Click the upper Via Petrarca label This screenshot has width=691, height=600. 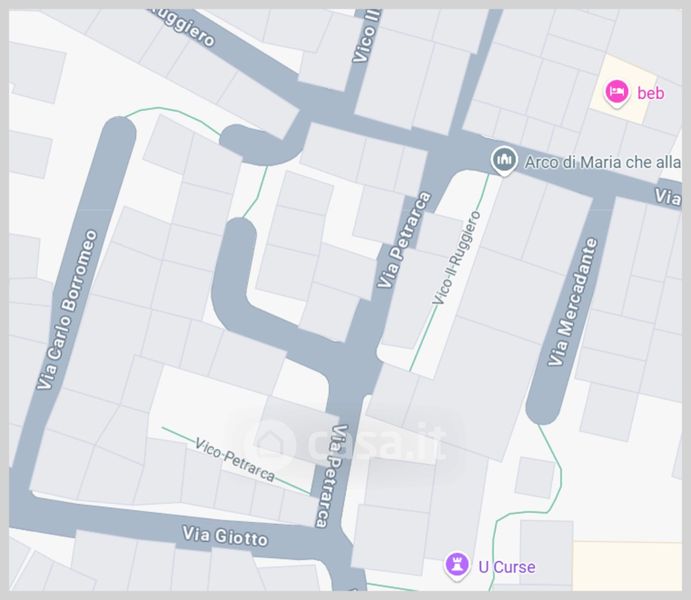click(x=404, y=241)
